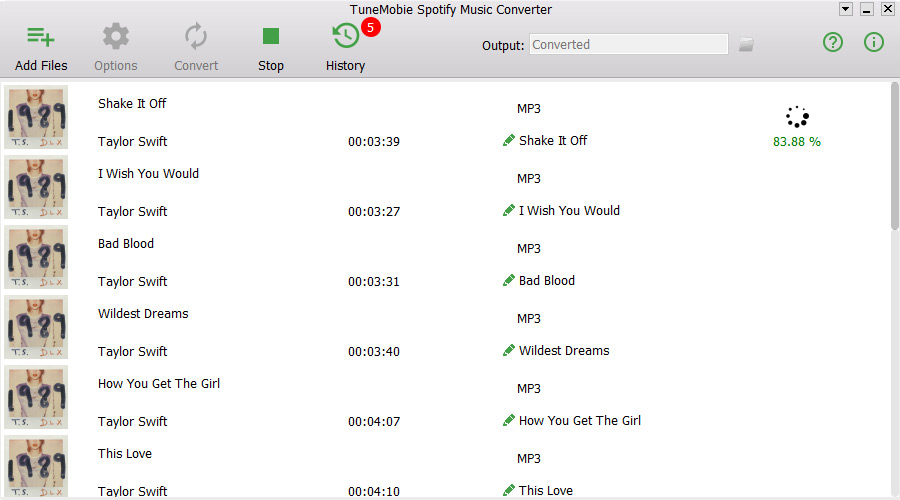Click the Options label
900x500 pixels.
tap(116, 65)
